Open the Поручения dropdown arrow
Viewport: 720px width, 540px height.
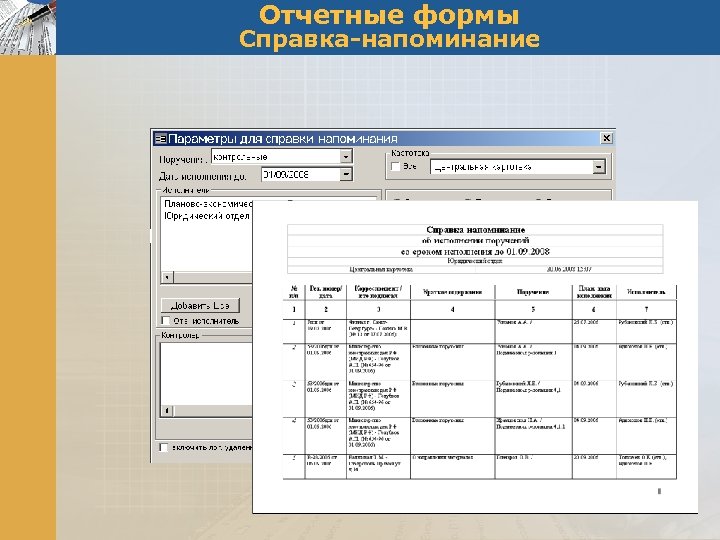point(346,157)
